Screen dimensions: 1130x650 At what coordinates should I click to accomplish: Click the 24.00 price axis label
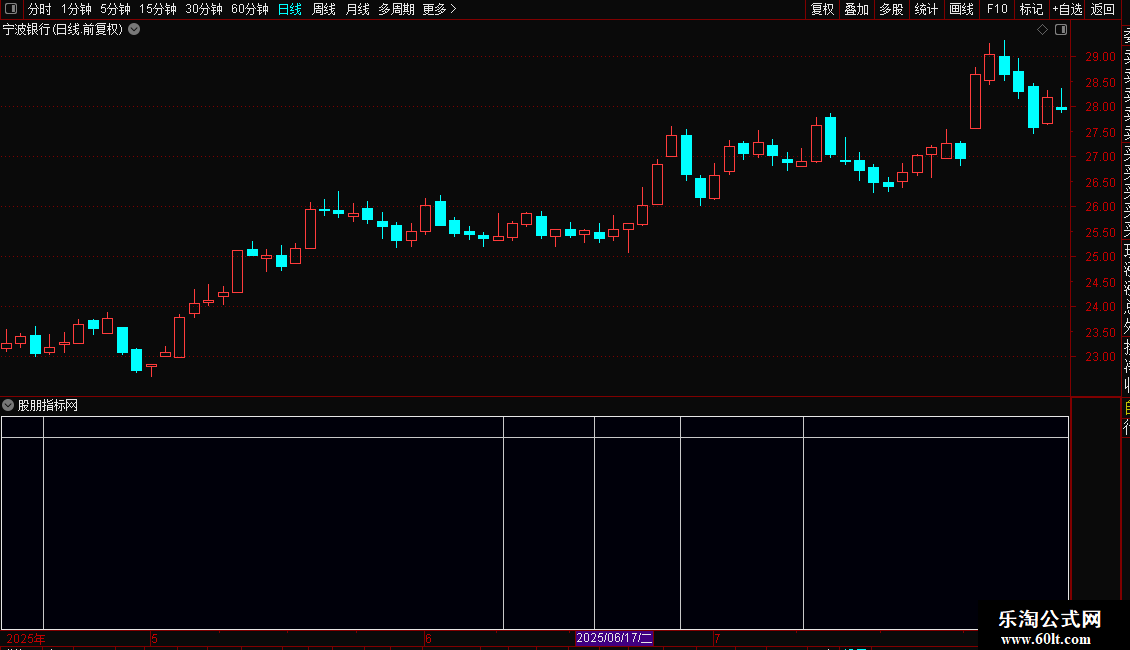click(1100, 307)
